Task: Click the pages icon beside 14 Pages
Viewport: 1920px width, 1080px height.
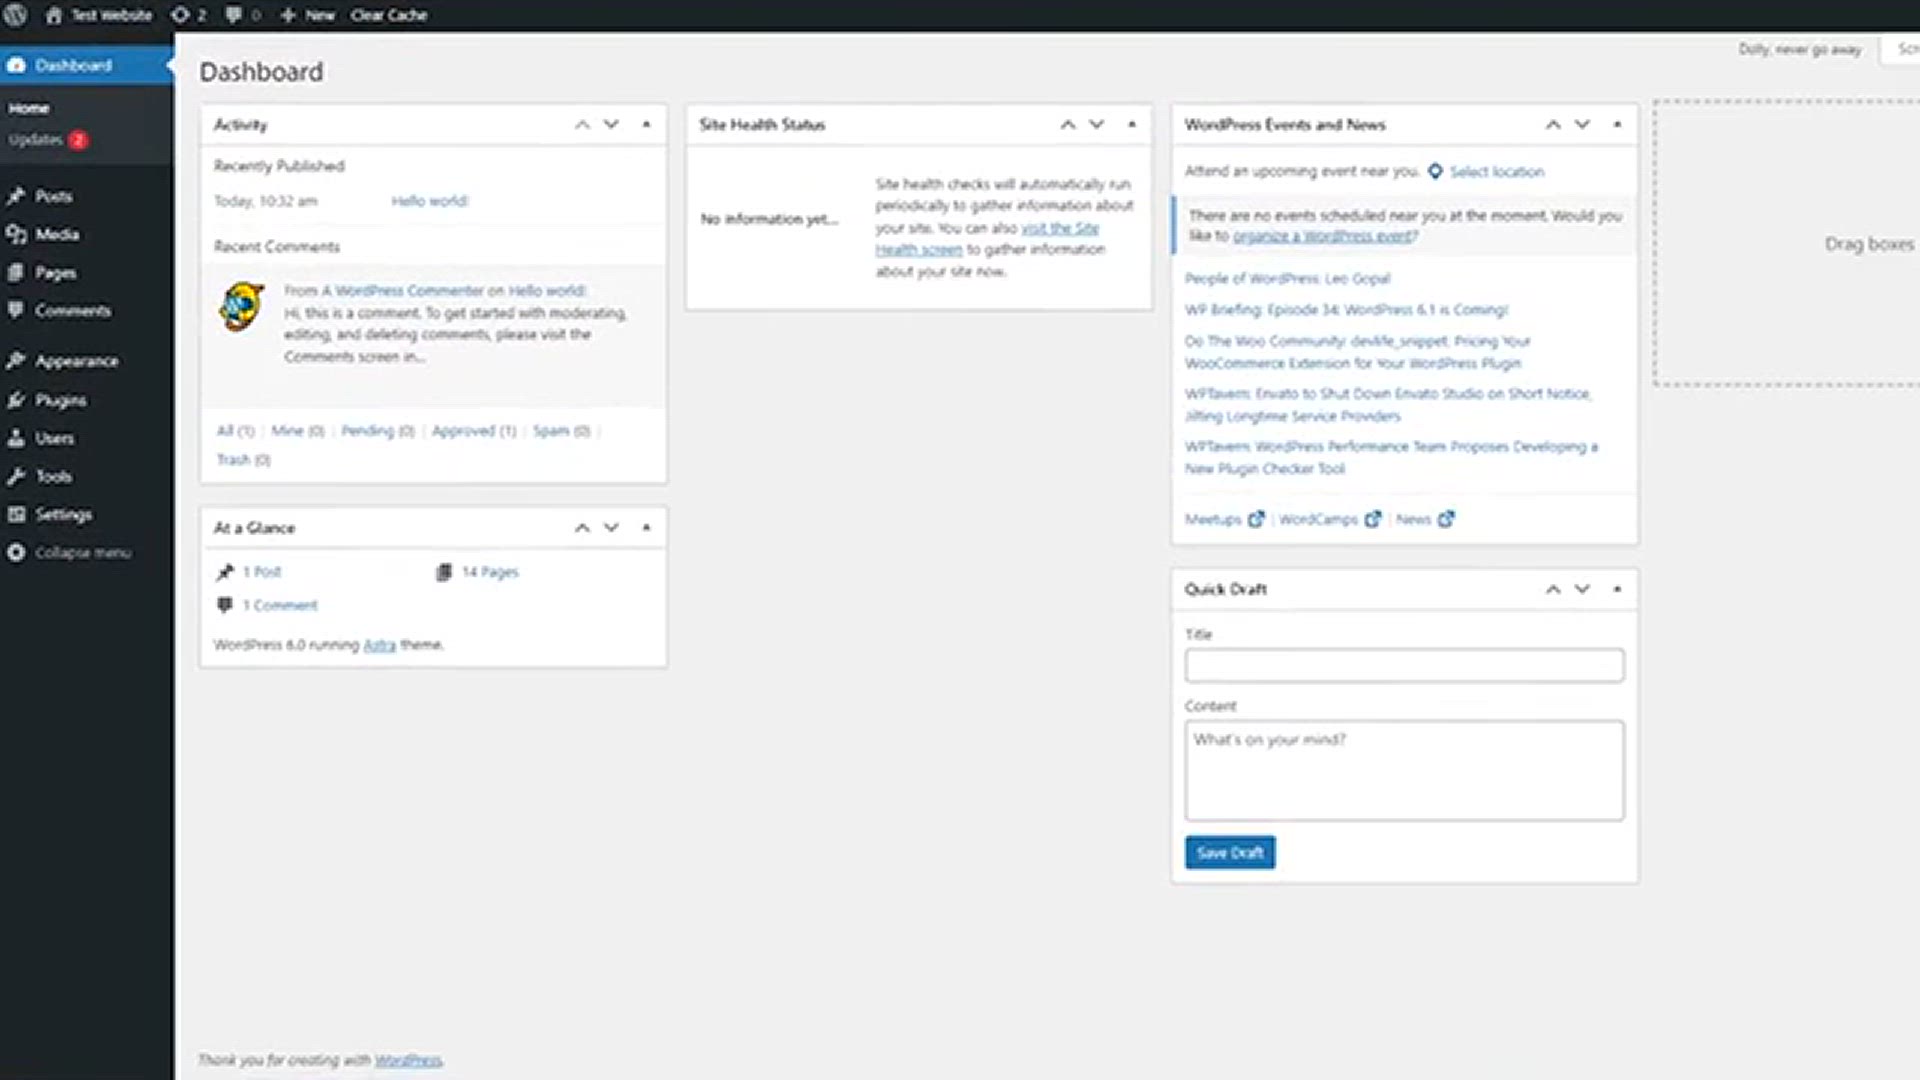Action: pos(444,572)
